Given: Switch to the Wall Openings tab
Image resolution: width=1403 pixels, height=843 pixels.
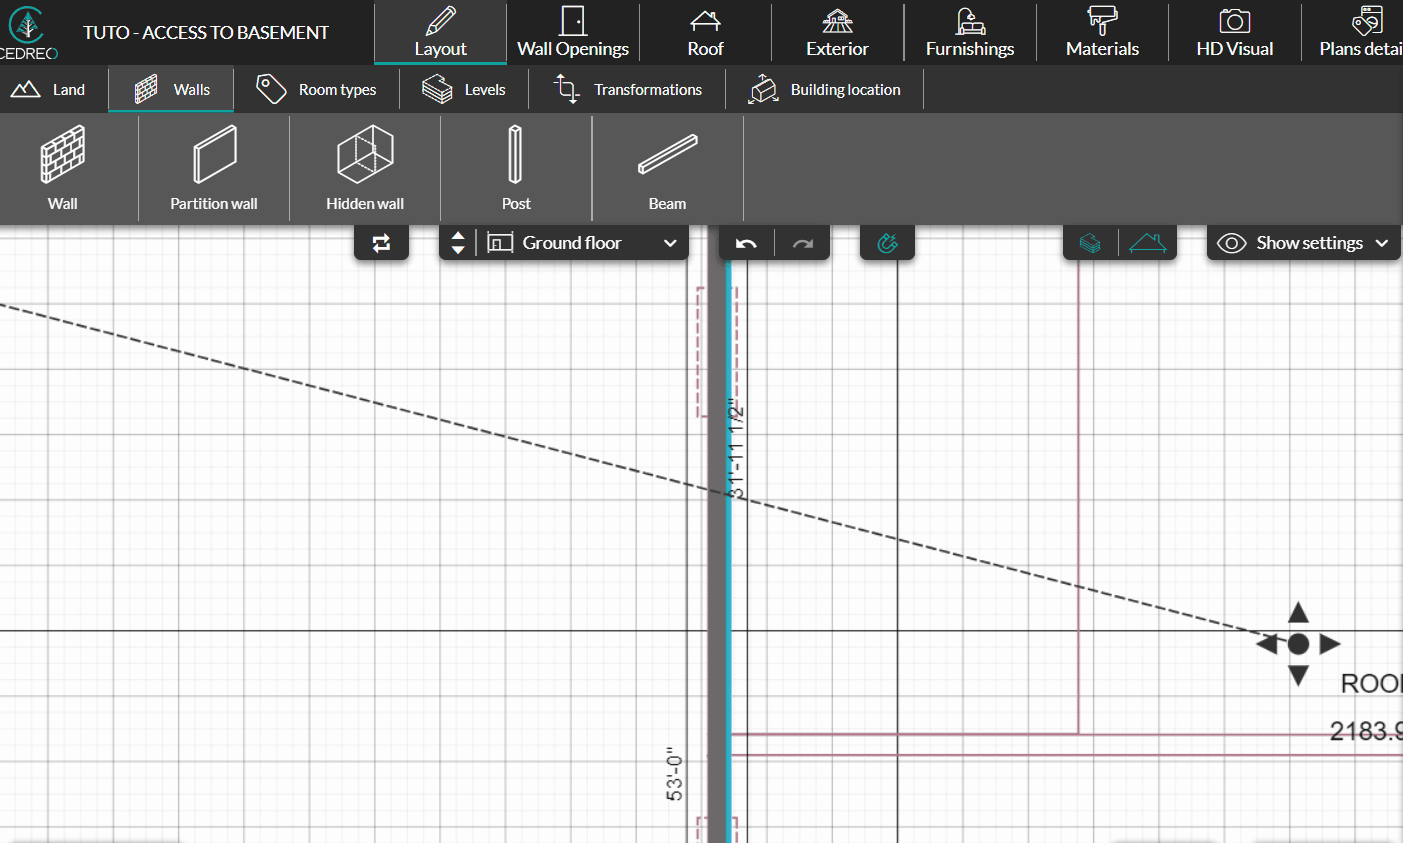Looking at the screenshot, I should click(x=573, y=33).
